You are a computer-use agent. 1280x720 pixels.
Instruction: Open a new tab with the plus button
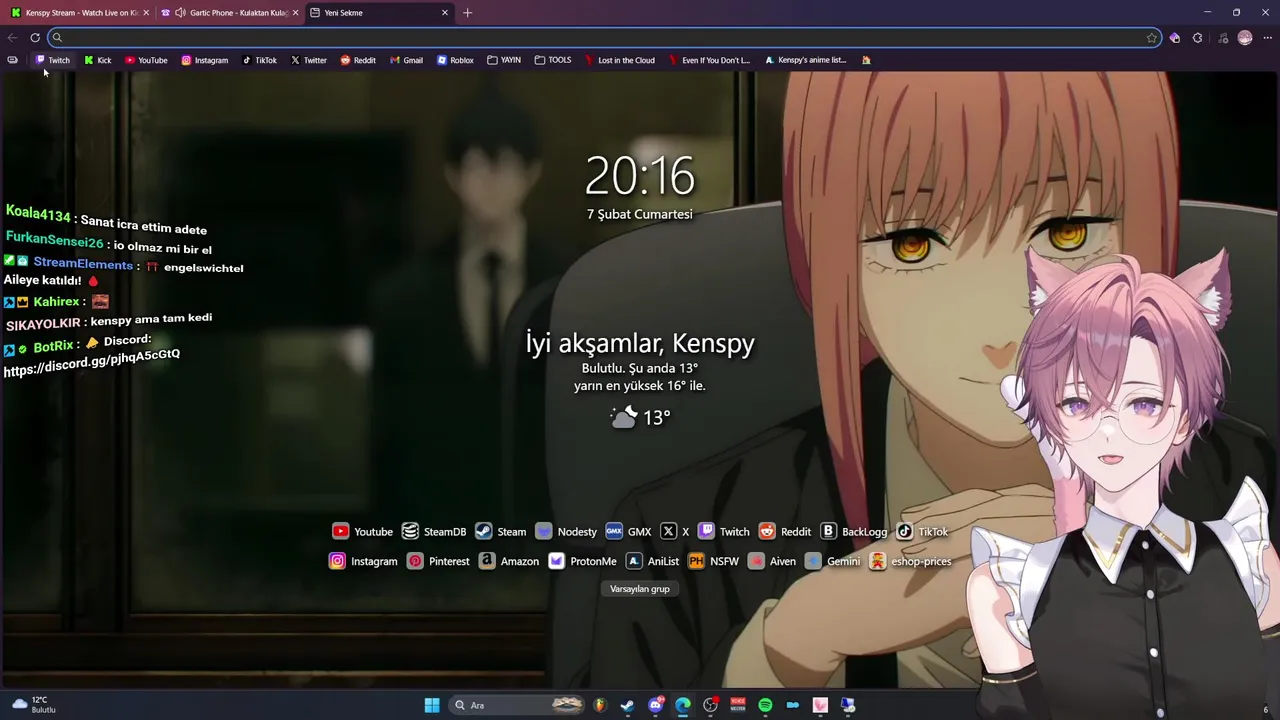(467, 13)
